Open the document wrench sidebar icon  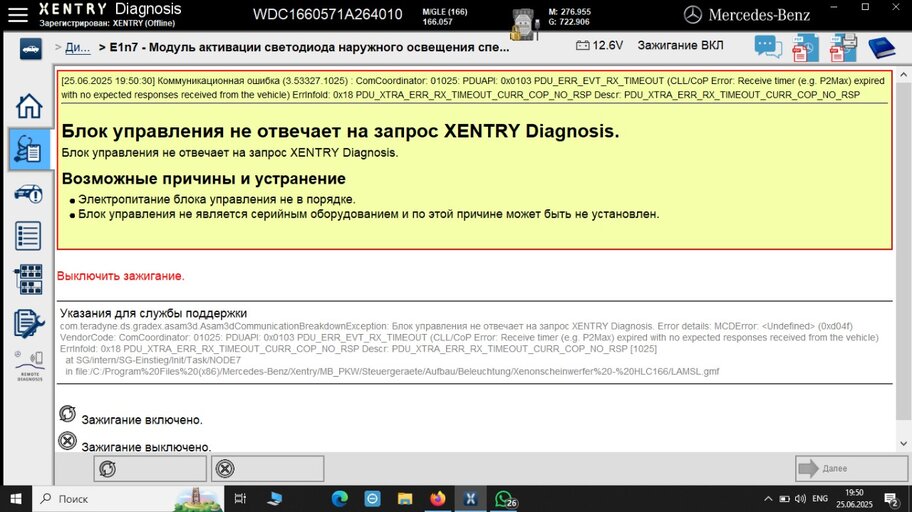coord(29,323)
